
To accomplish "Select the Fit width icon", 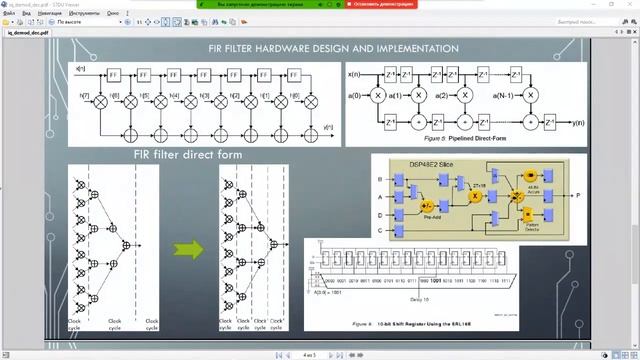I will (156, 22).
